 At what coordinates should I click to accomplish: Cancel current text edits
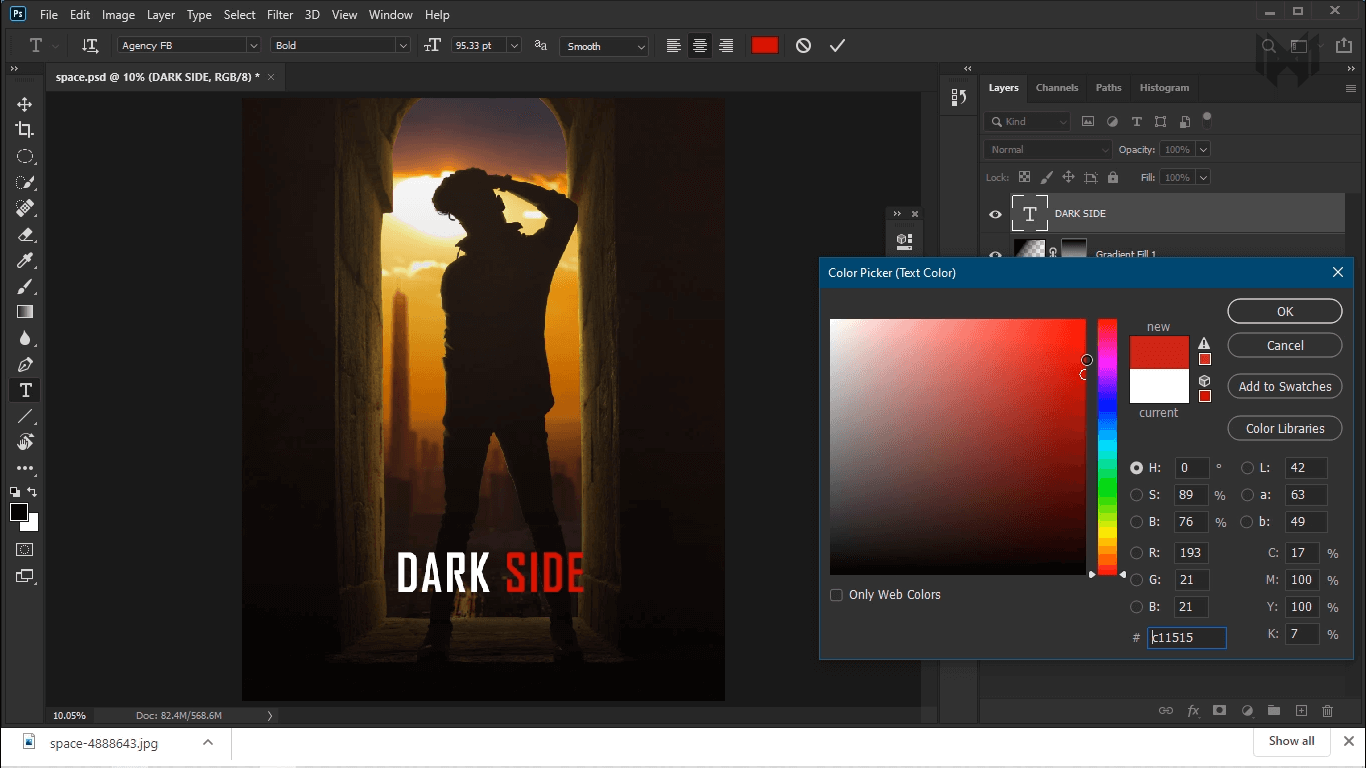[803, 45]
